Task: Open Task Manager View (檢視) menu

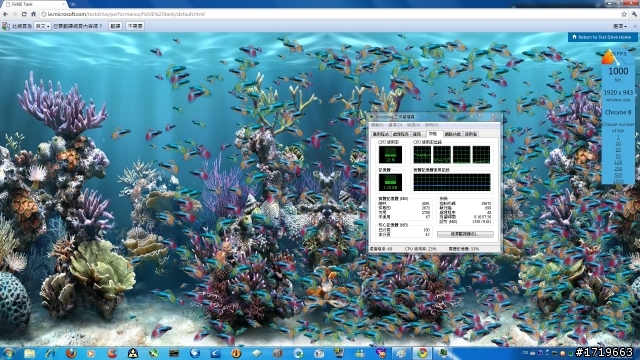Action: [x=413, y=125]
